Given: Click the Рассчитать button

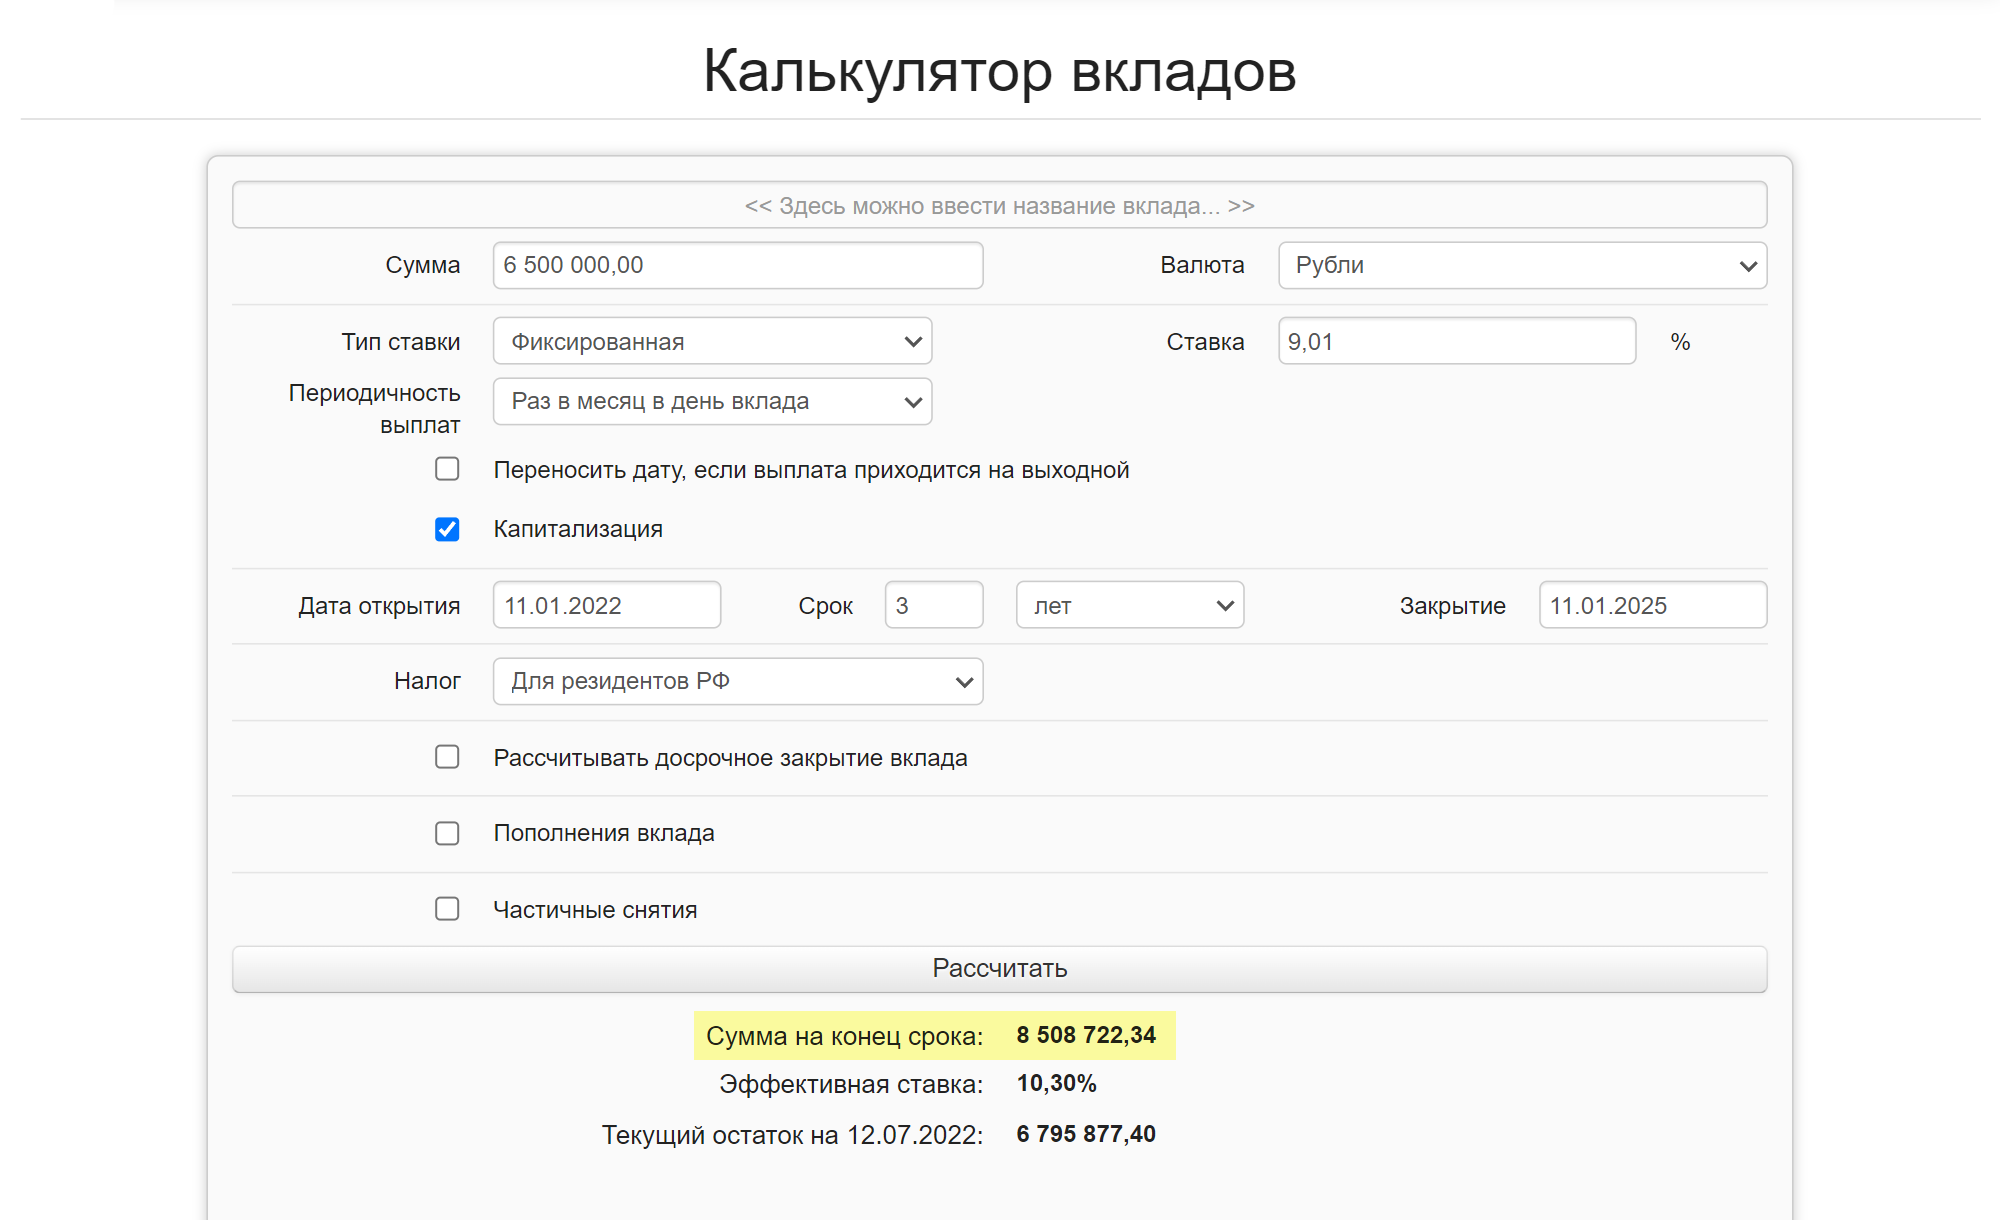Looking at the screenshot, I should click(x=999, y=968).
